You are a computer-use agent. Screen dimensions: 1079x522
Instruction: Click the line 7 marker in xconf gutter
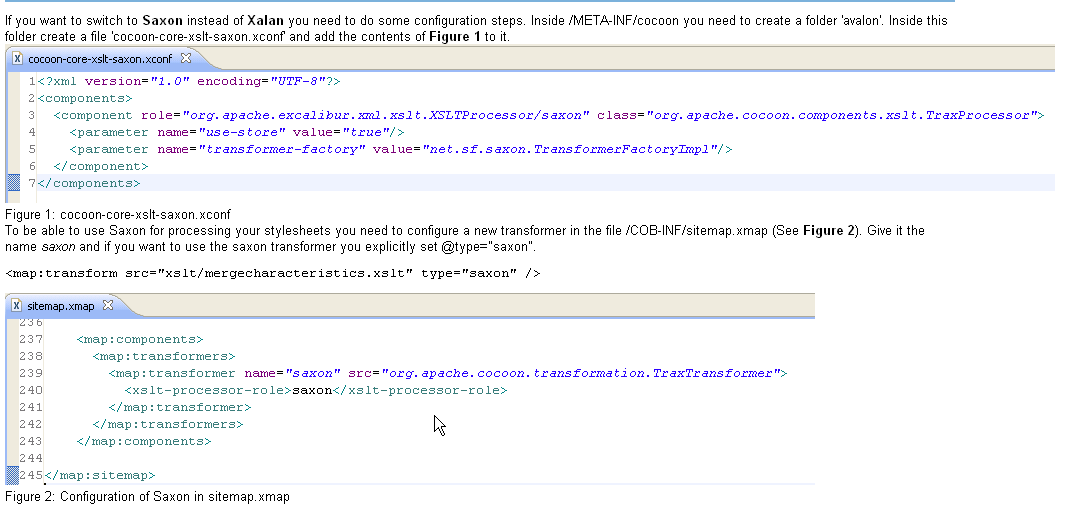pyautogui.click(x=13, y=183)
